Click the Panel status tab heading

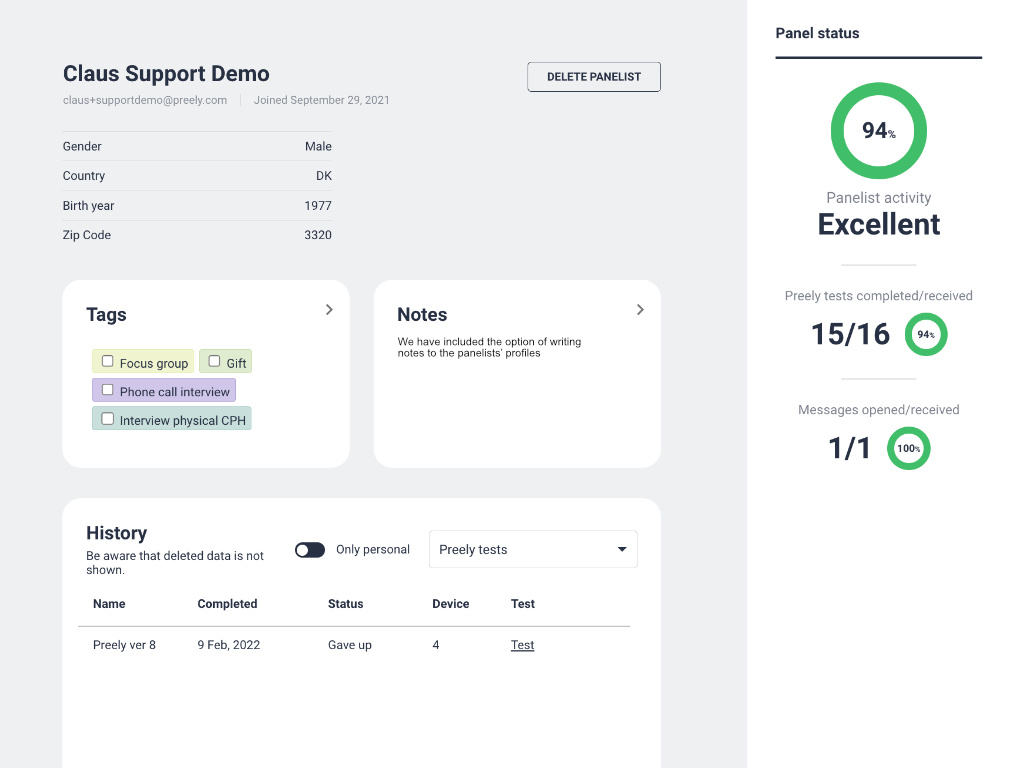pyautogui.click(x=817, y=33)
